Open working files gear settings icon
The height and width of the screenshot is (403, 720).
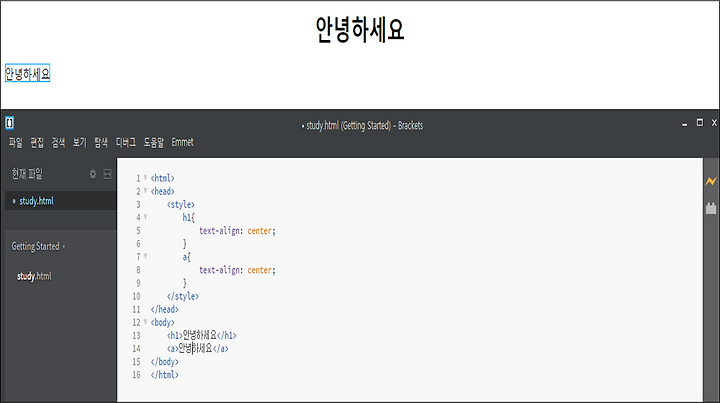(x=93, y=174)
